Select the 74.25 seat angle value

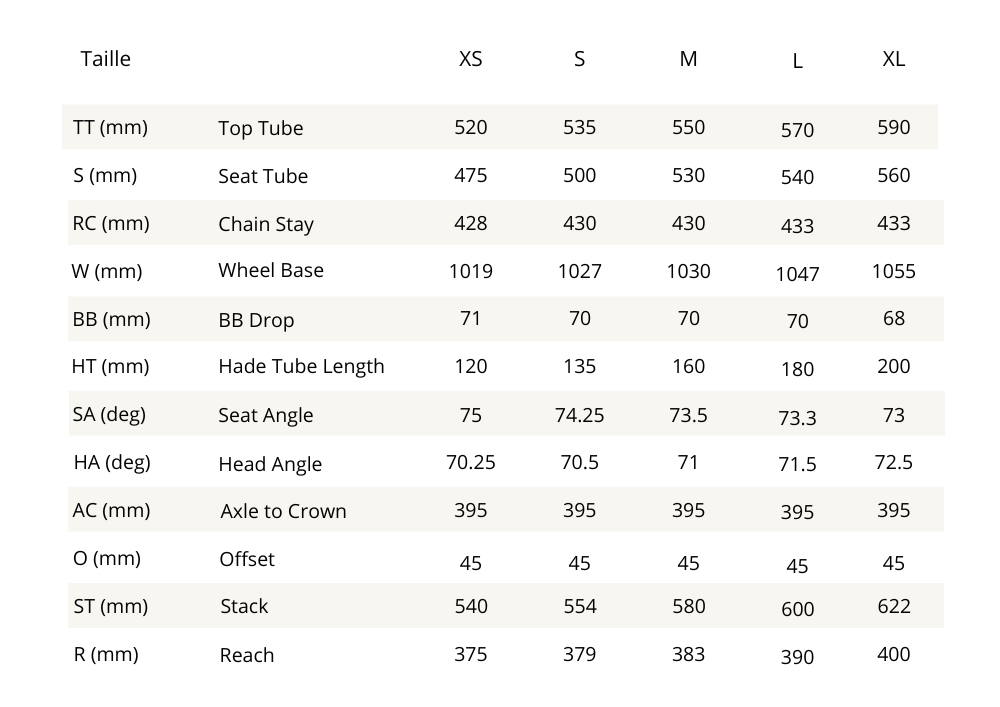coord(579,415)
